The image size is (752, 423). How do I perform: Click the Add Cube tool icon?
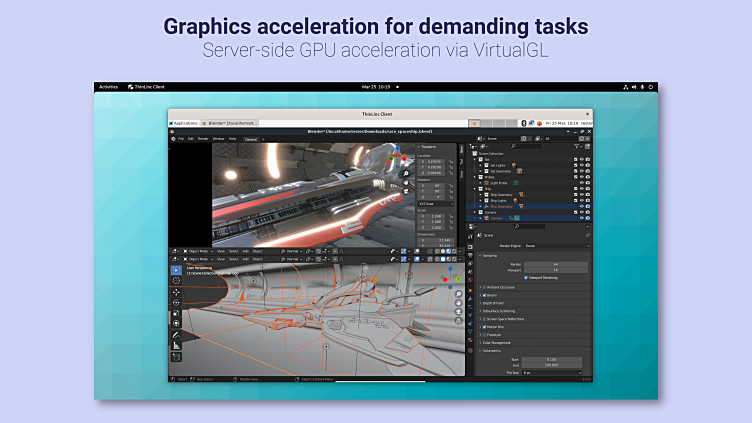[x=176, y=356]
